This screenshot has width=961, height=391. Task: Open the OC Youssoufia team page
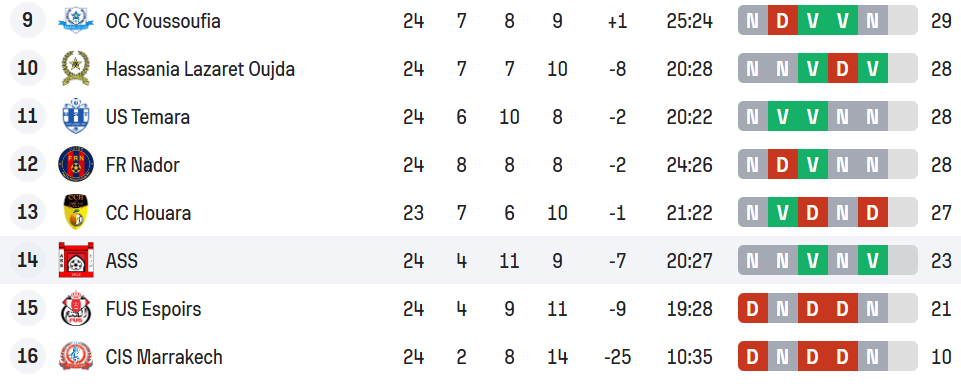coord(163,21)
